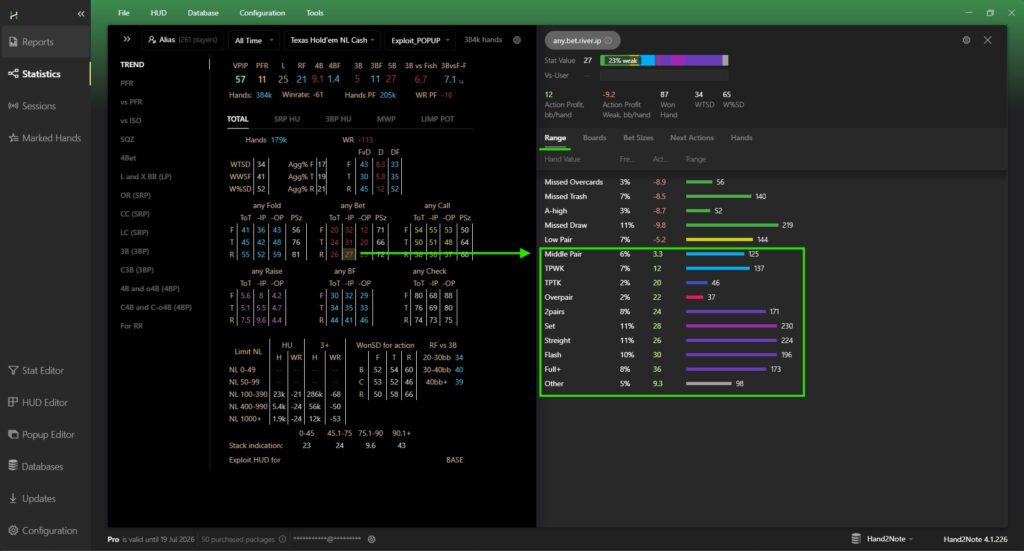Open the Popup Editor
Screen dimensions: 1024x551
[47, 435]
